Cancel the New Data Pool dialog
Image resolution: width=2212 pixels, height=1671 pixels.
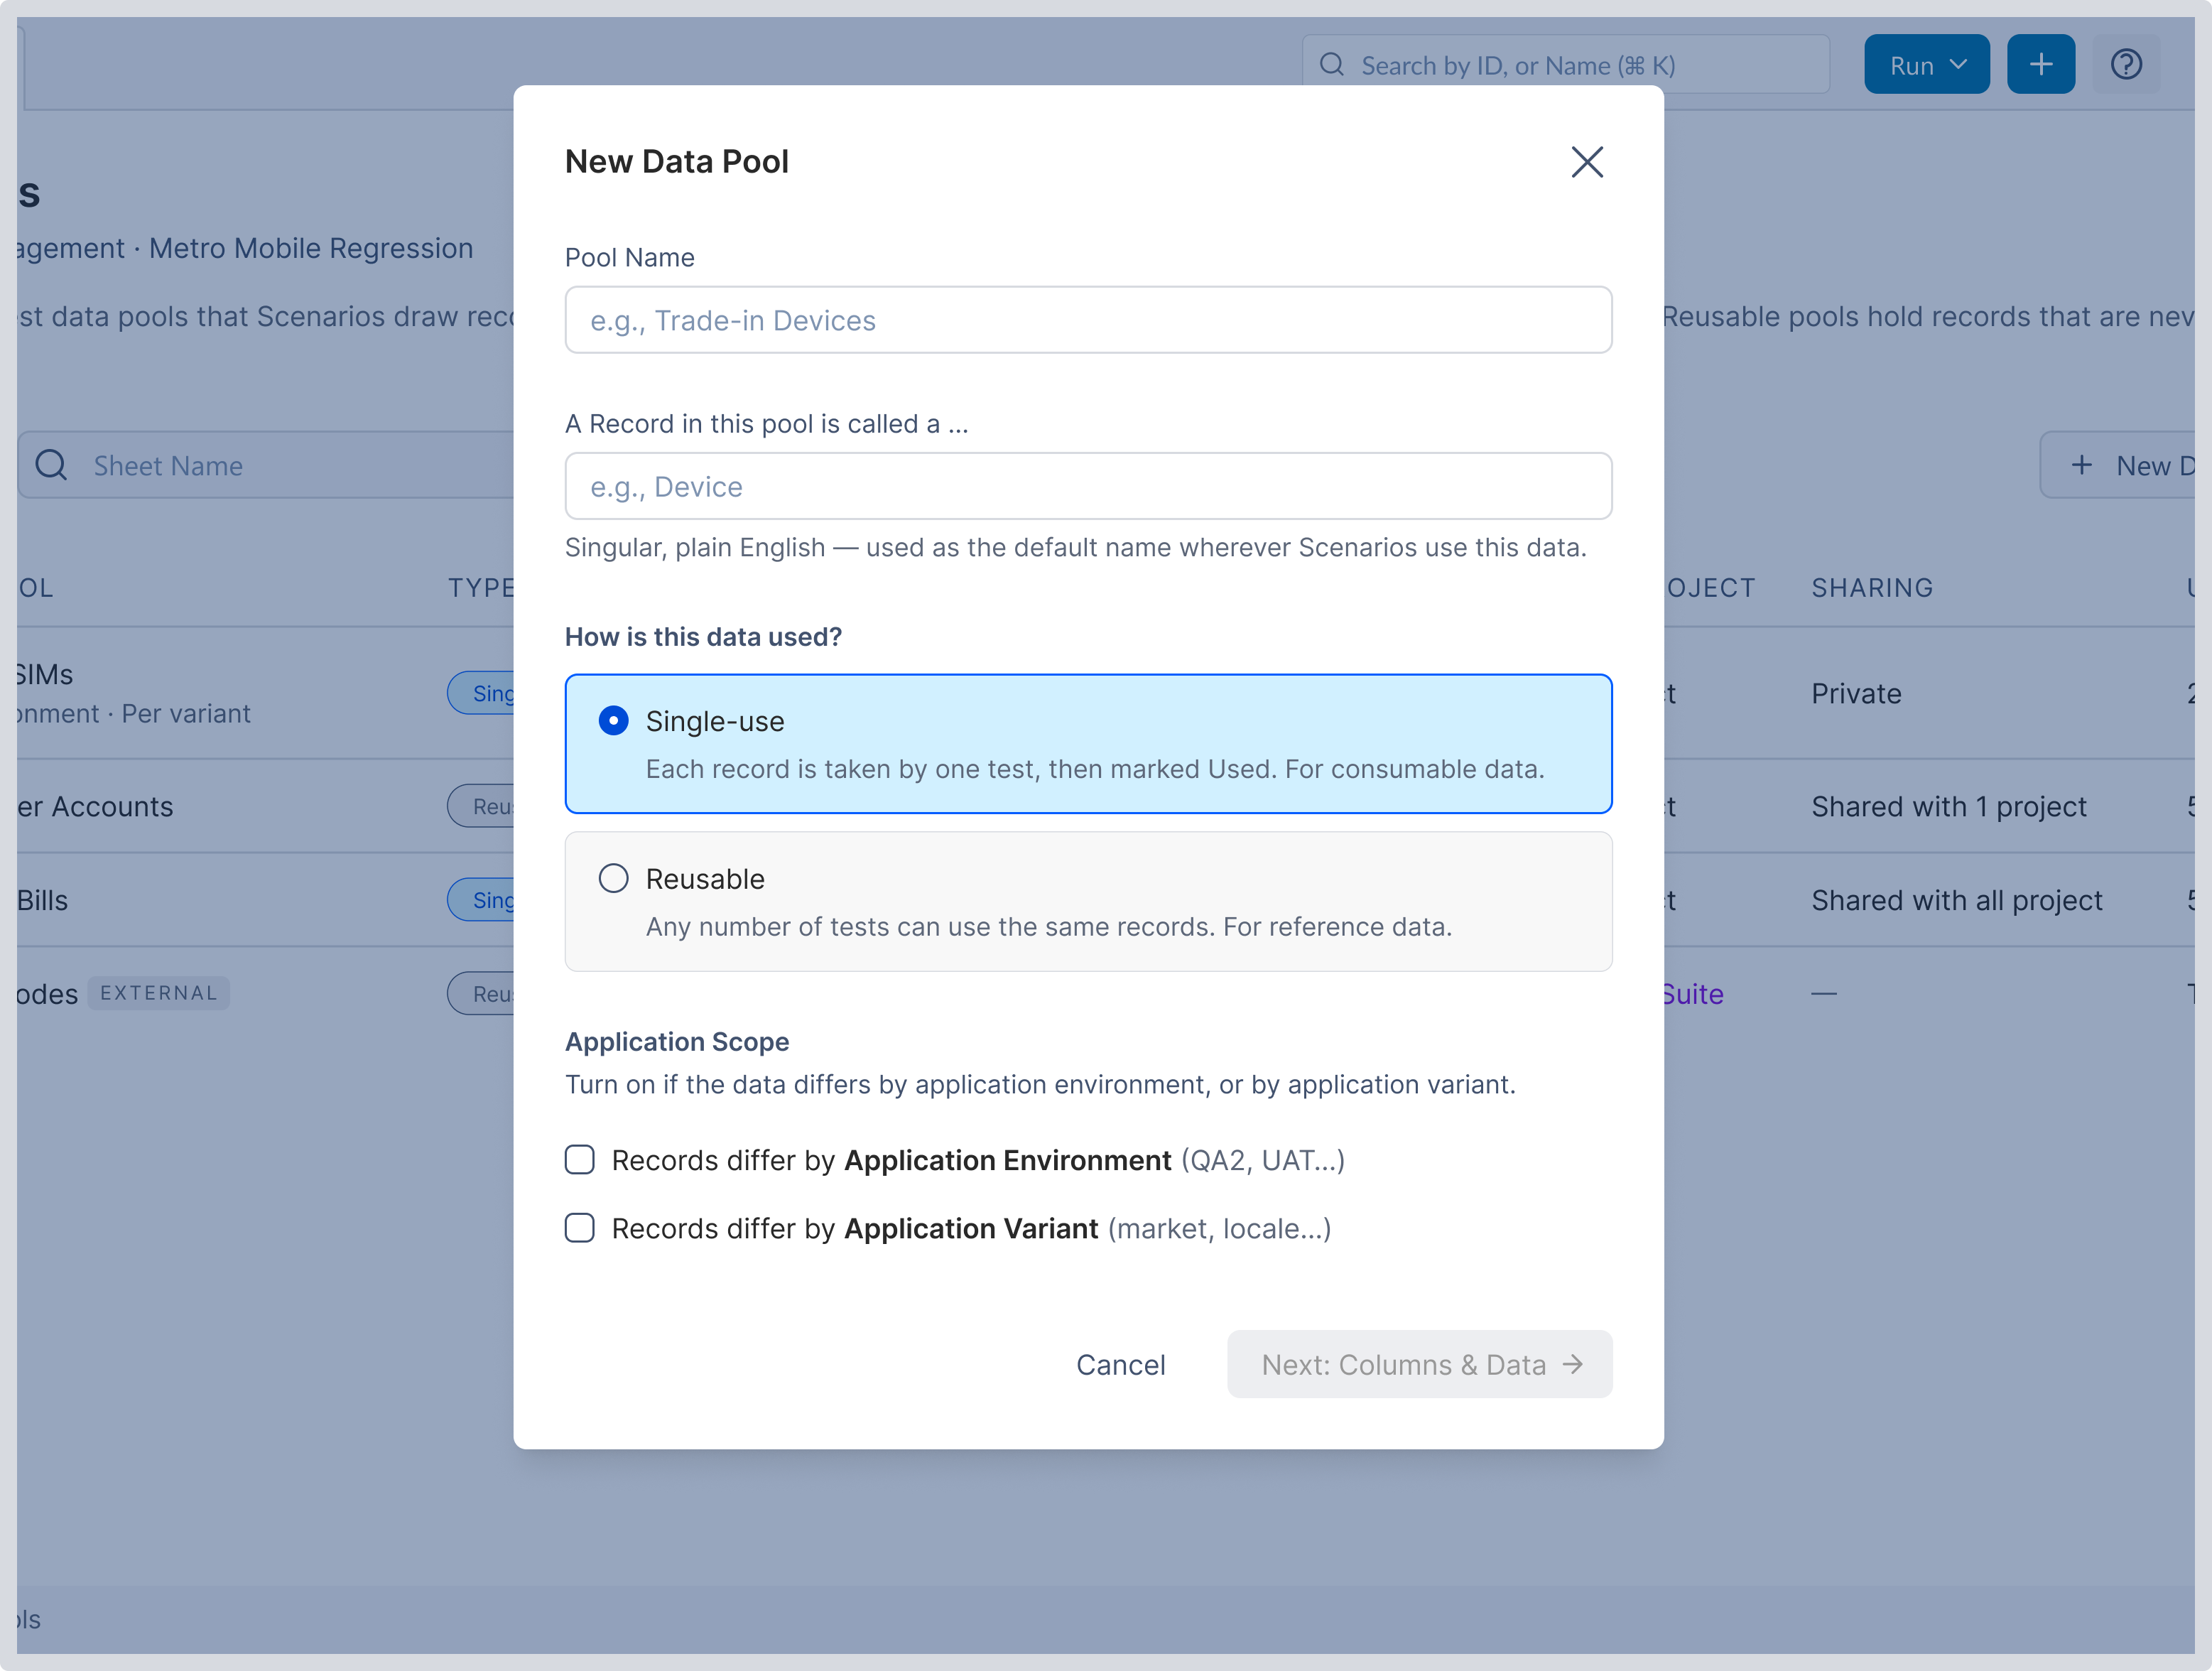[x=1120, y=1364]
